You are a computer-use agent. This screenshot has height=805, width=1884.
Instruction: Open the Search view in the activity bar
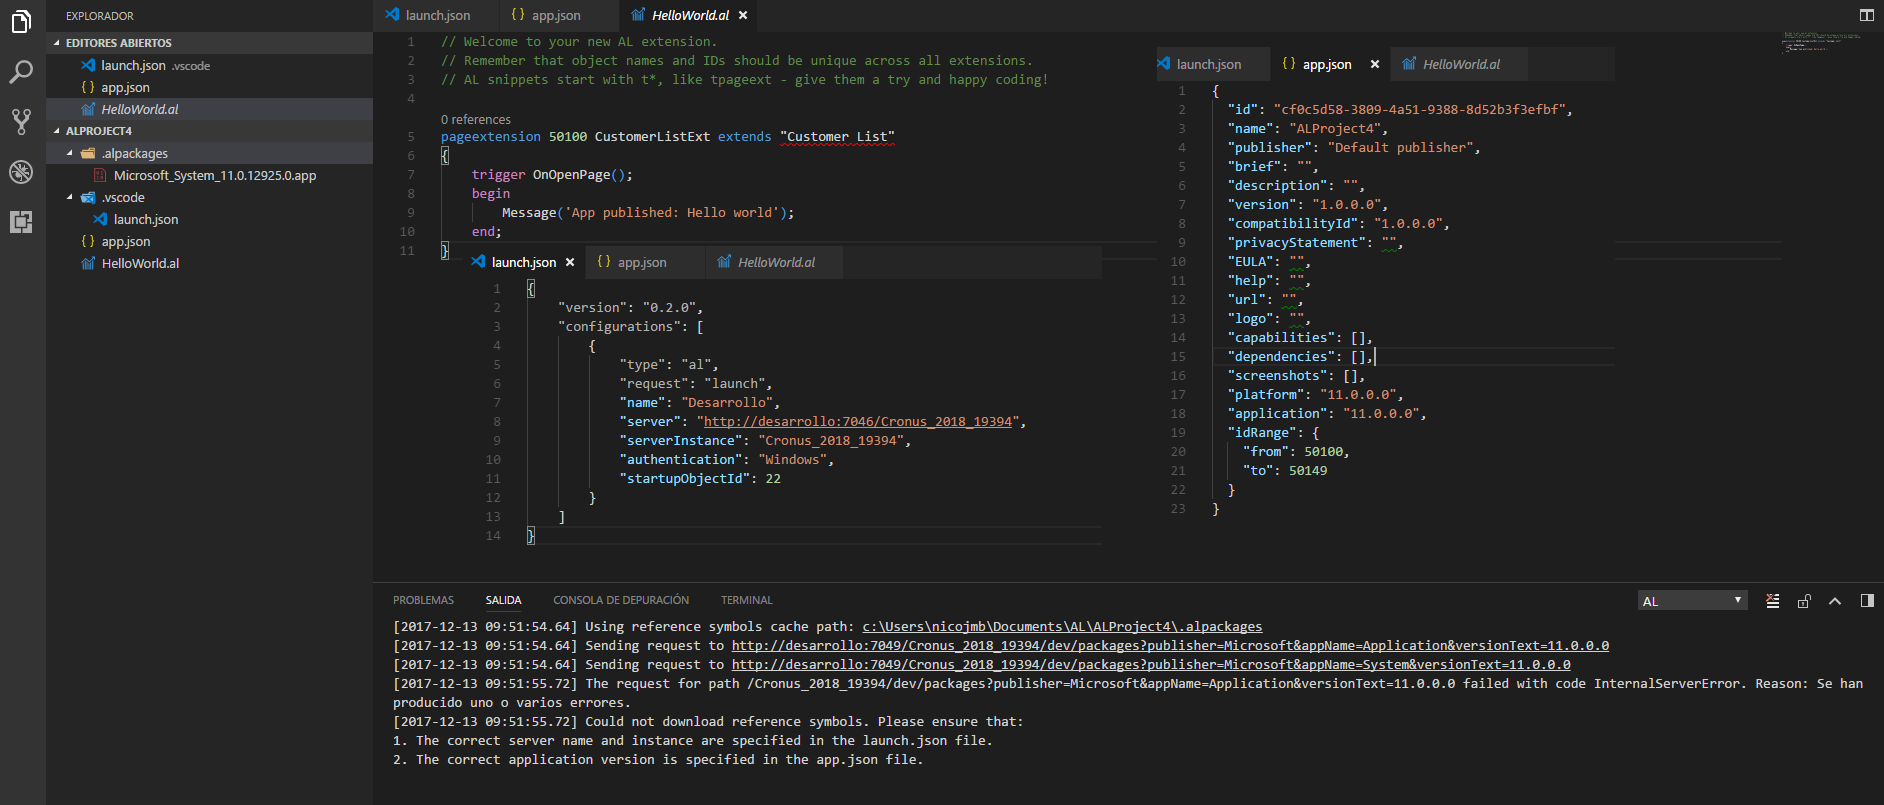pos(21,72)
